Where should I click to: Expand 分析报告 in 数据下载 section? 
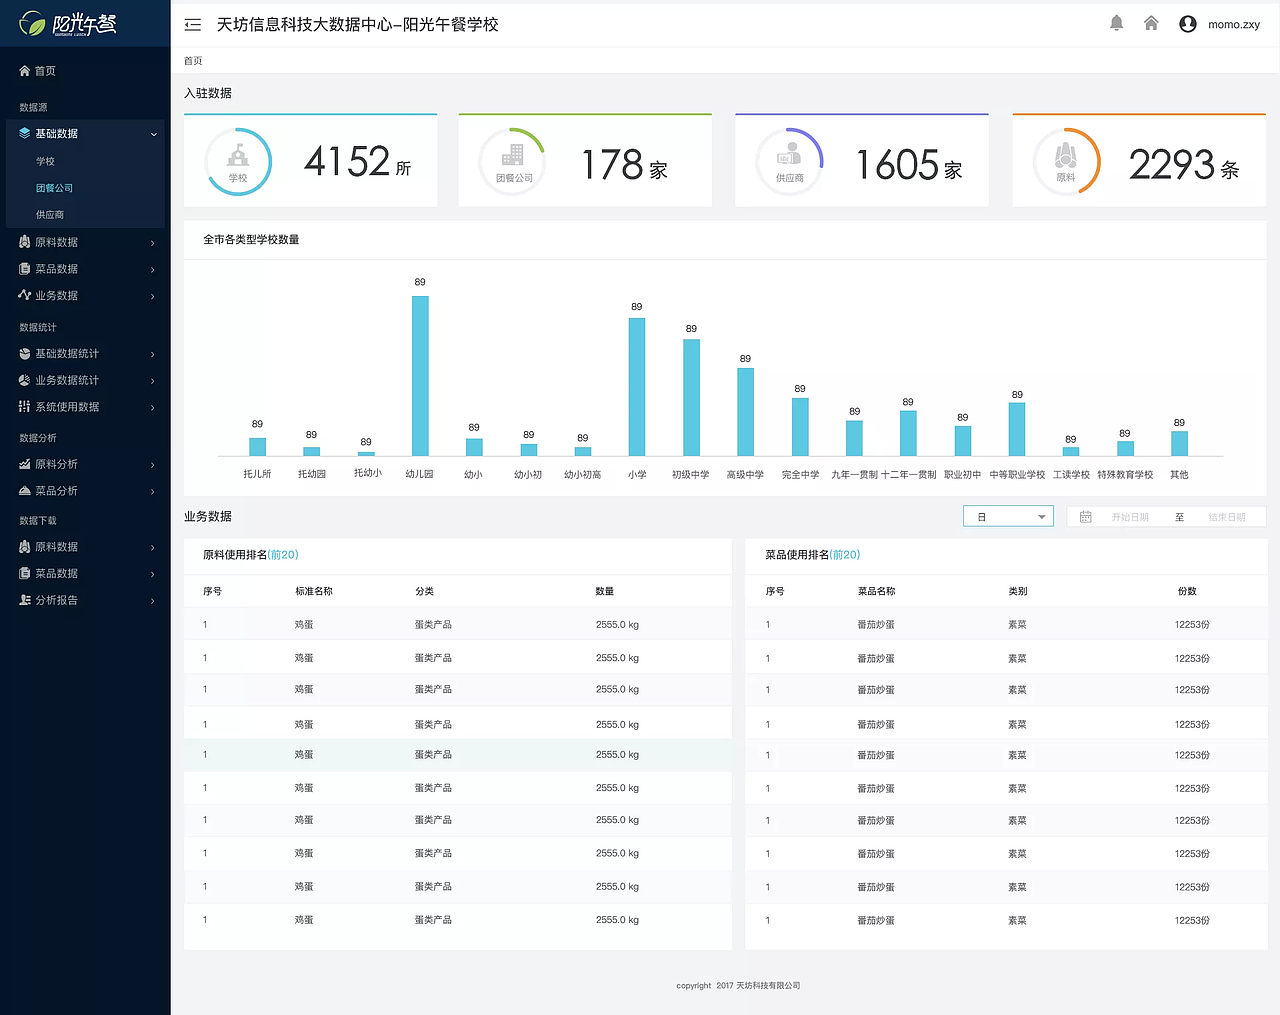coord(86,600)
